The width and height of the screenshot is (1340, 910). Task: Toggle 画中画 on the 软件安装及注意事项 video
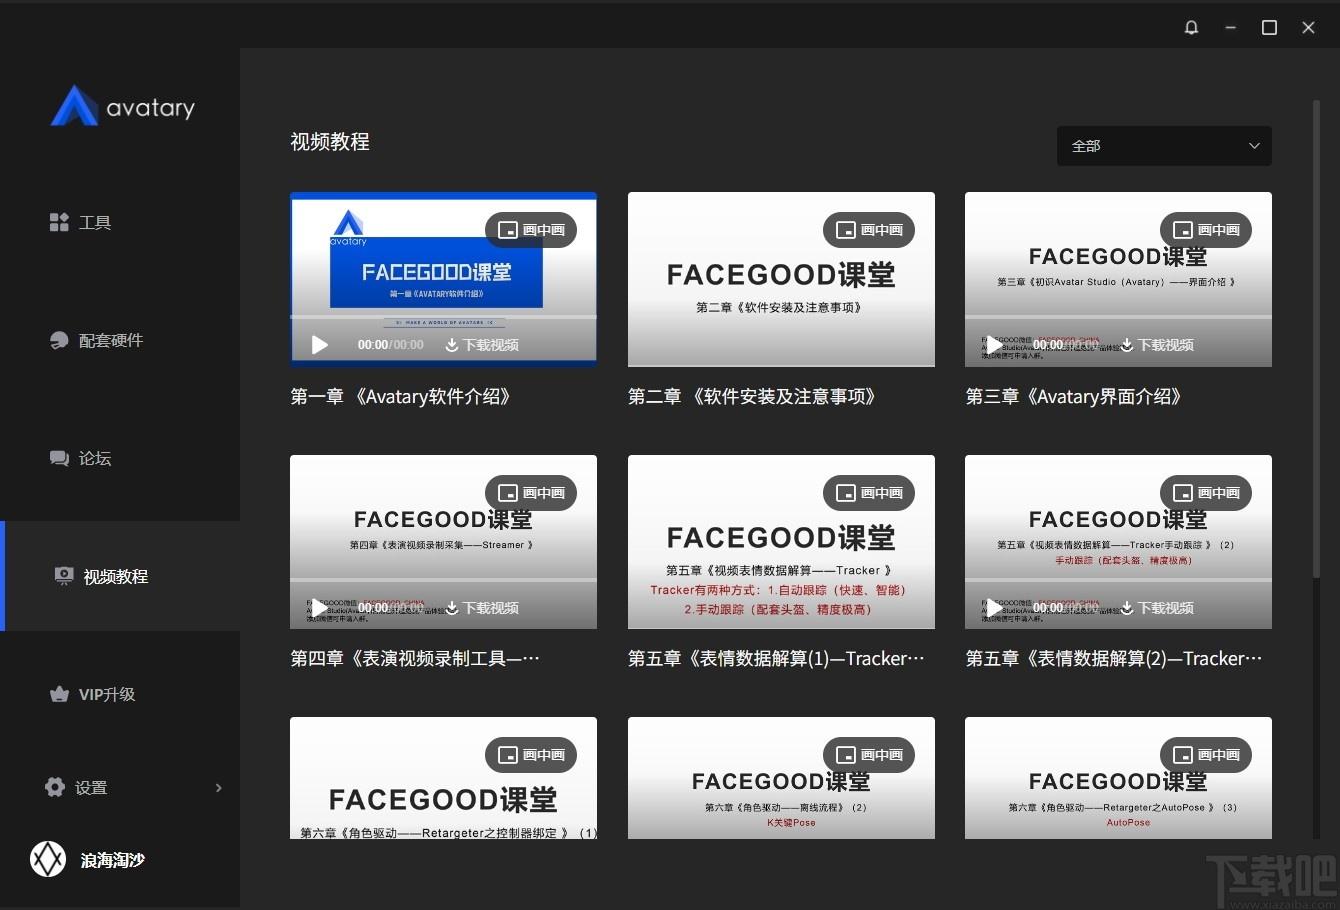pyautogui.click(x=869, y=230)
